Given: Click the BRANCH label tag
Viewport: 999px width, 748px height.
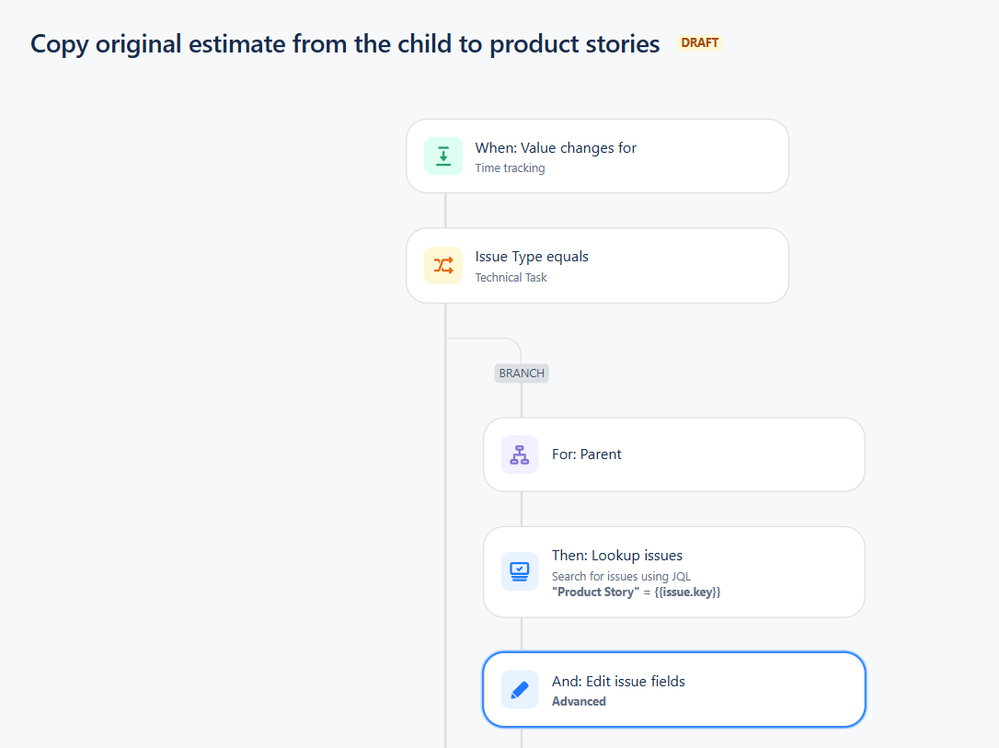Looking at the screenshot, I should (522, 373).
